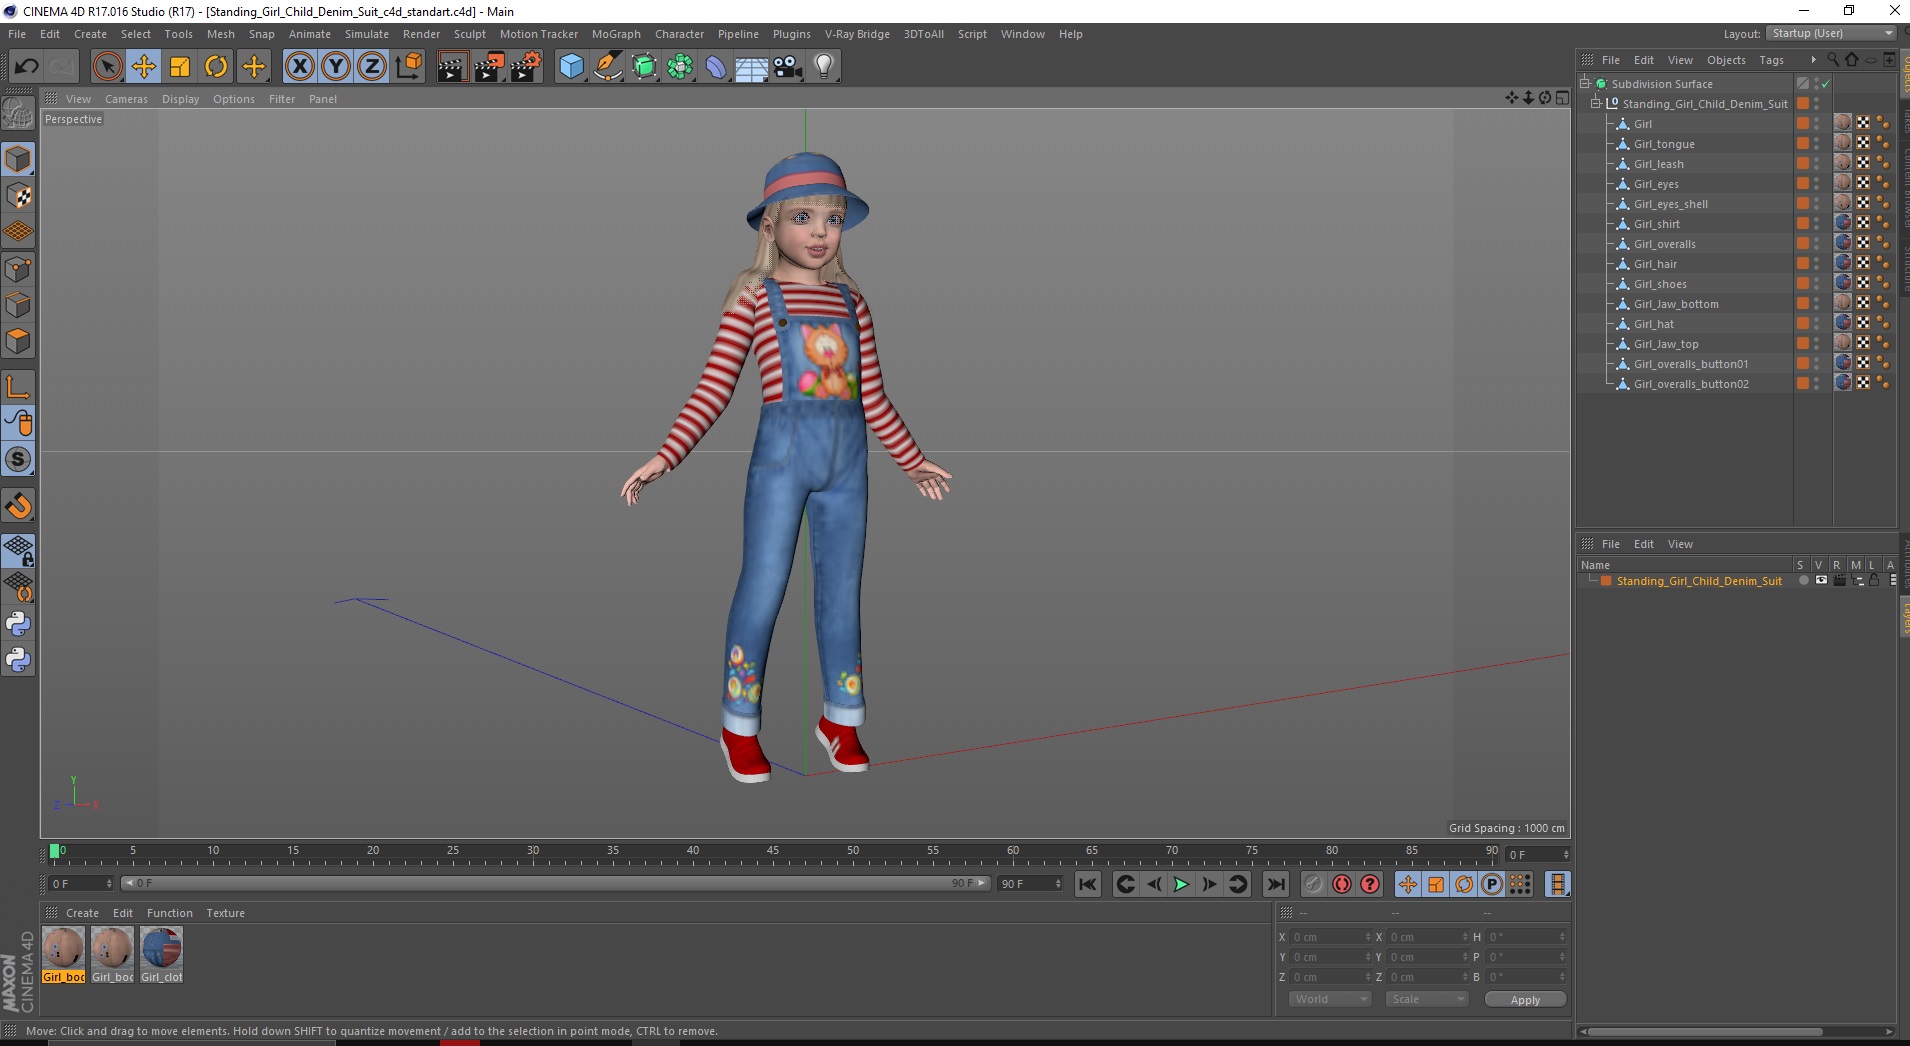Open Object manager Tags menu
Viewport: 1910px width, 1046px height.
click(x=1771, y=60)
